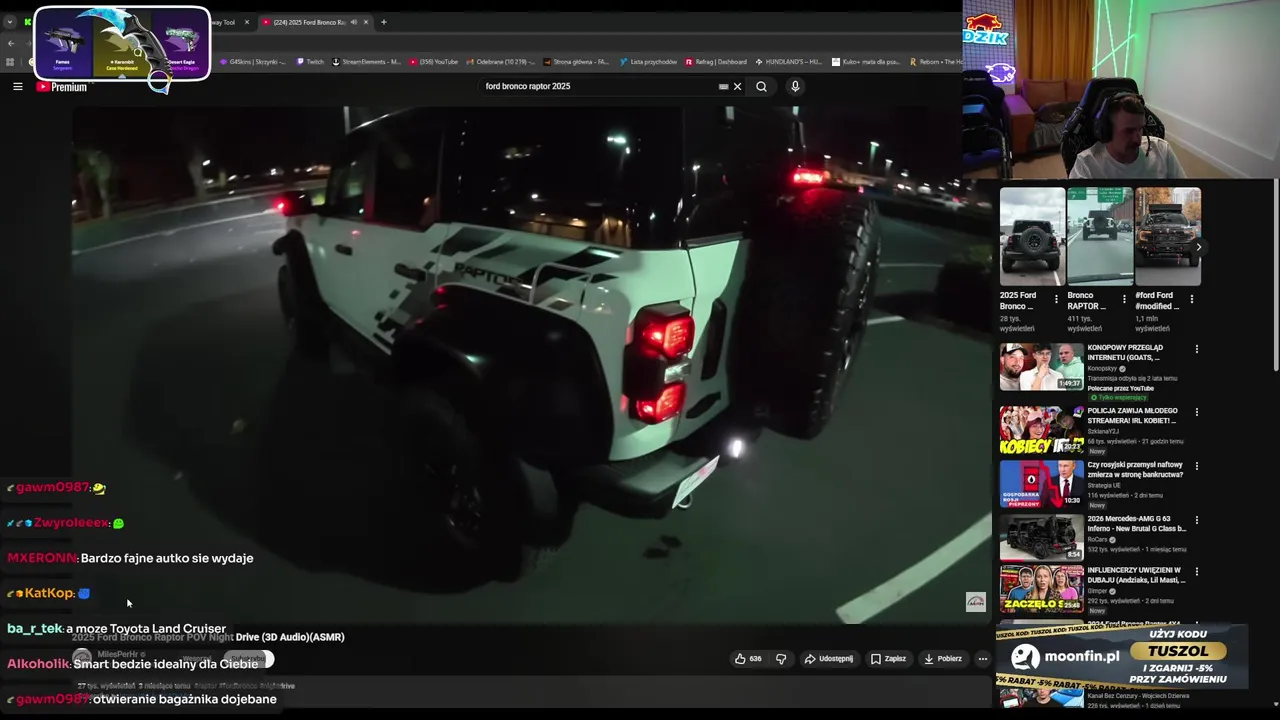Image resolution: width=1280 pixels, height=720 pixels.
Task: Play 2026 Mercedes-AMG G 63 Inferno thumbnail
Action: click(x=1041, y=537)
